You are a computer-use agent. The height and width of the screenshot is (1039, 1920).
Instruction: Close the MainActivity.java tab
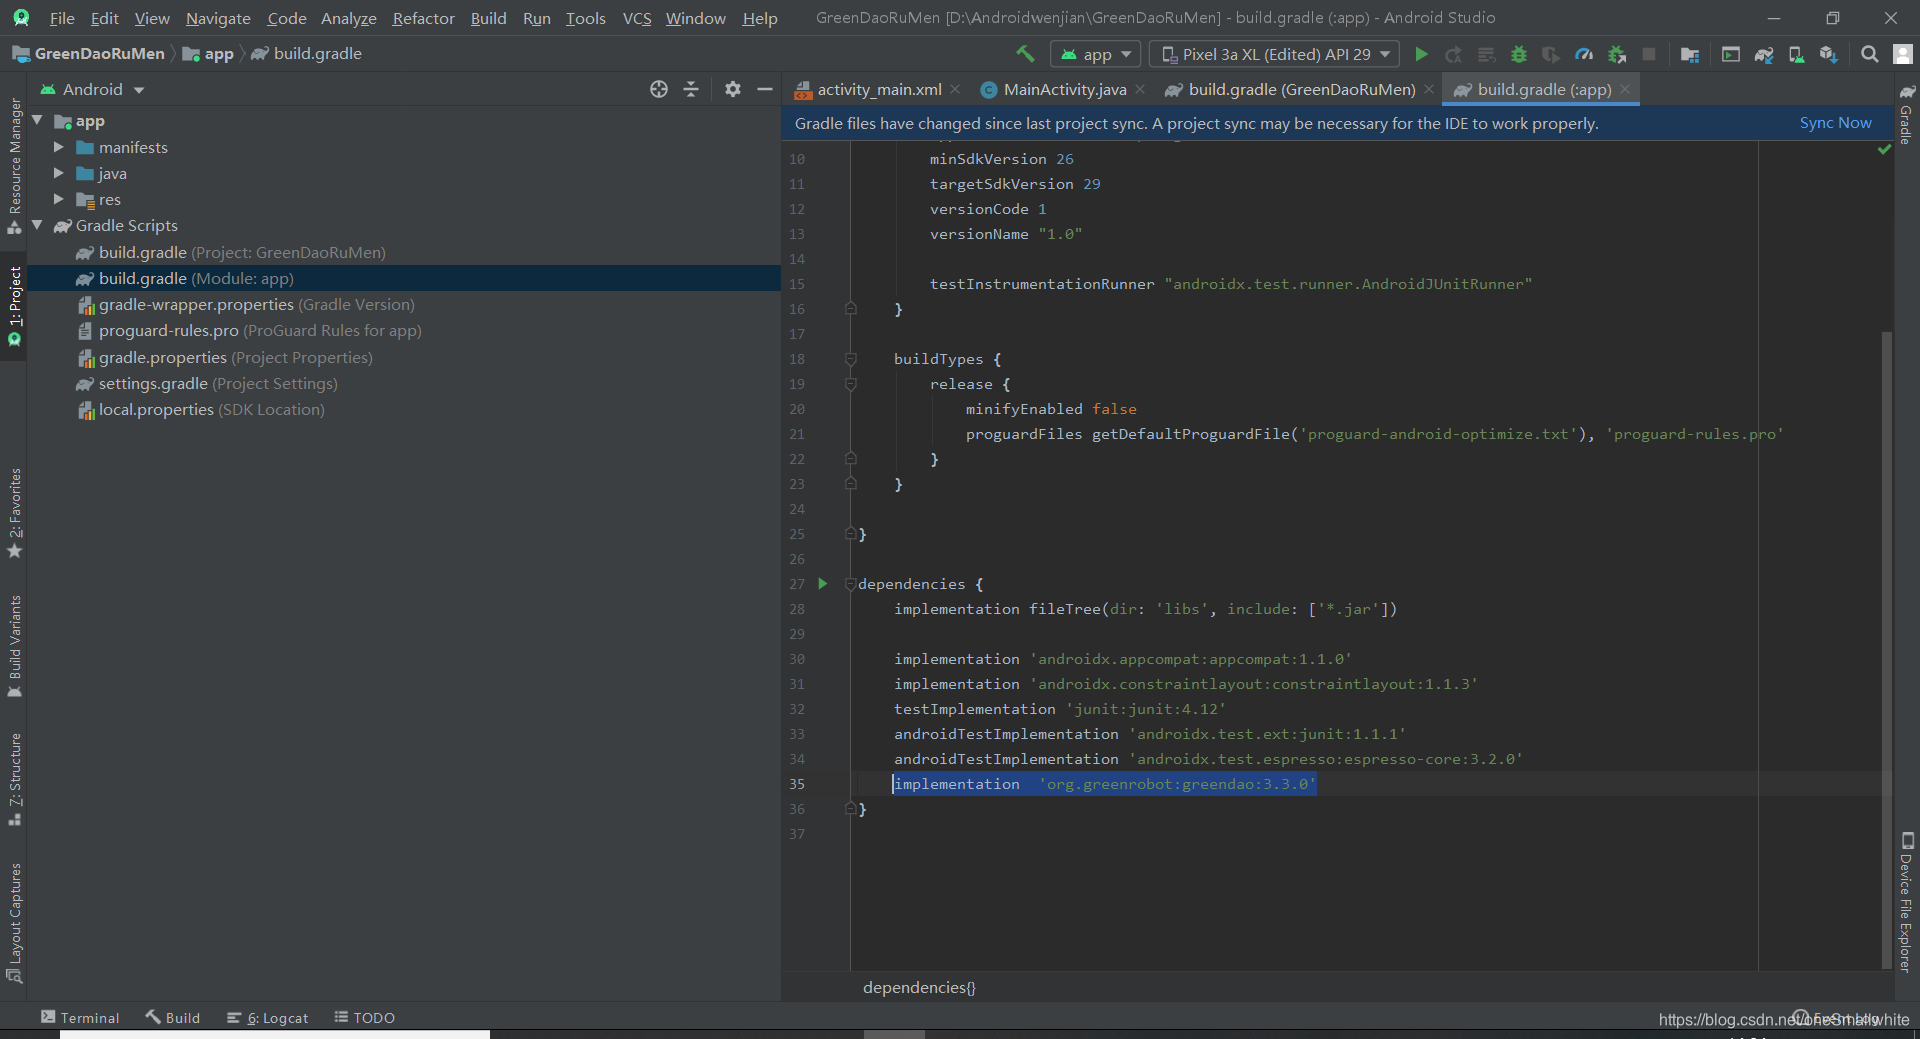[x=1140, y=89]
